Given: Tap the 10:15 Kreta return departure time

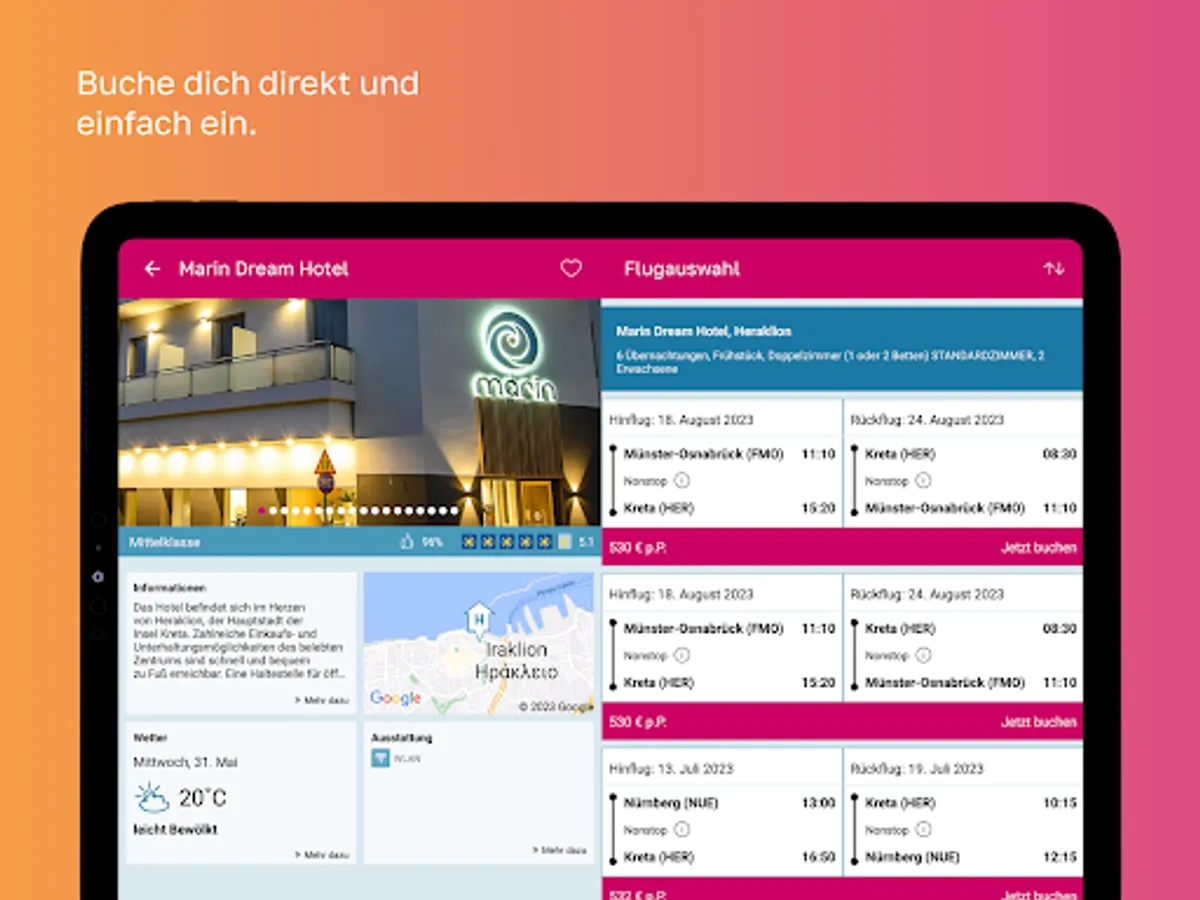Looking at the screenshot, I should pos(1059,803).
